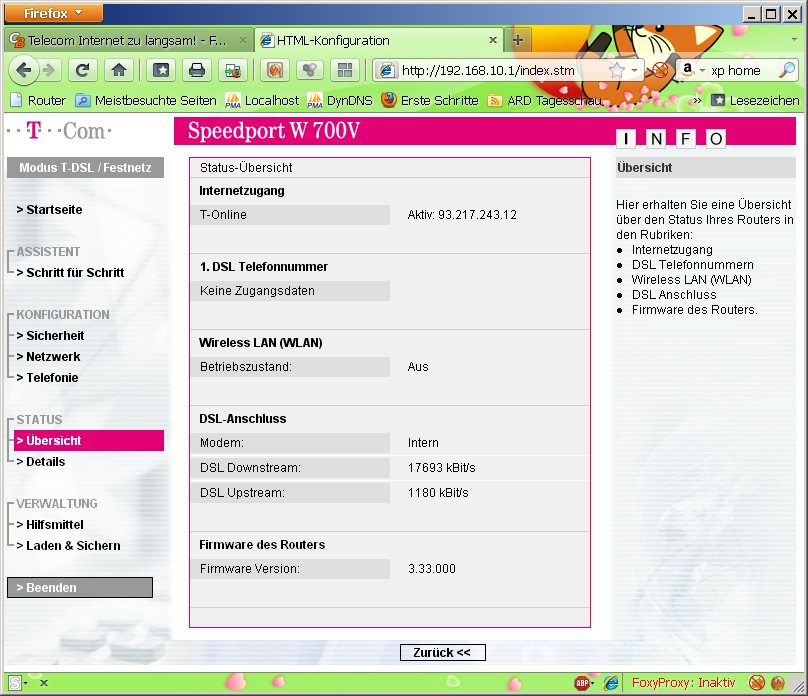Image resolution: width=808 pixels, height=696 pixels.
Task: Click the firmware version '3.33.000'
Action: (432, 569)
